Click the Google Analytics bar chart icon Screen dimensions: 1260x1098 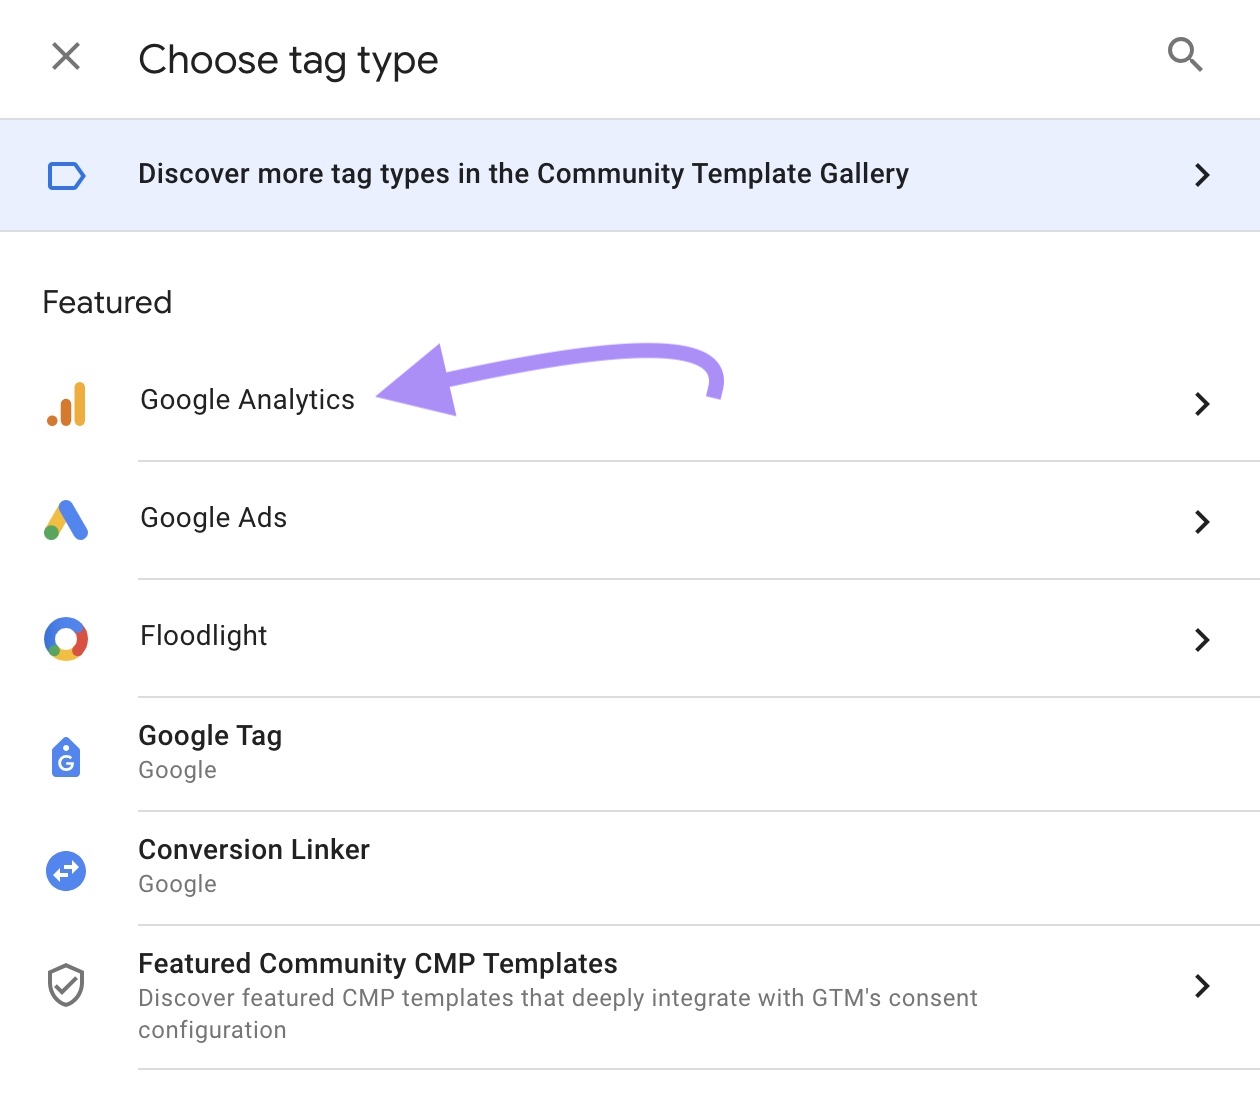point(65,404)
